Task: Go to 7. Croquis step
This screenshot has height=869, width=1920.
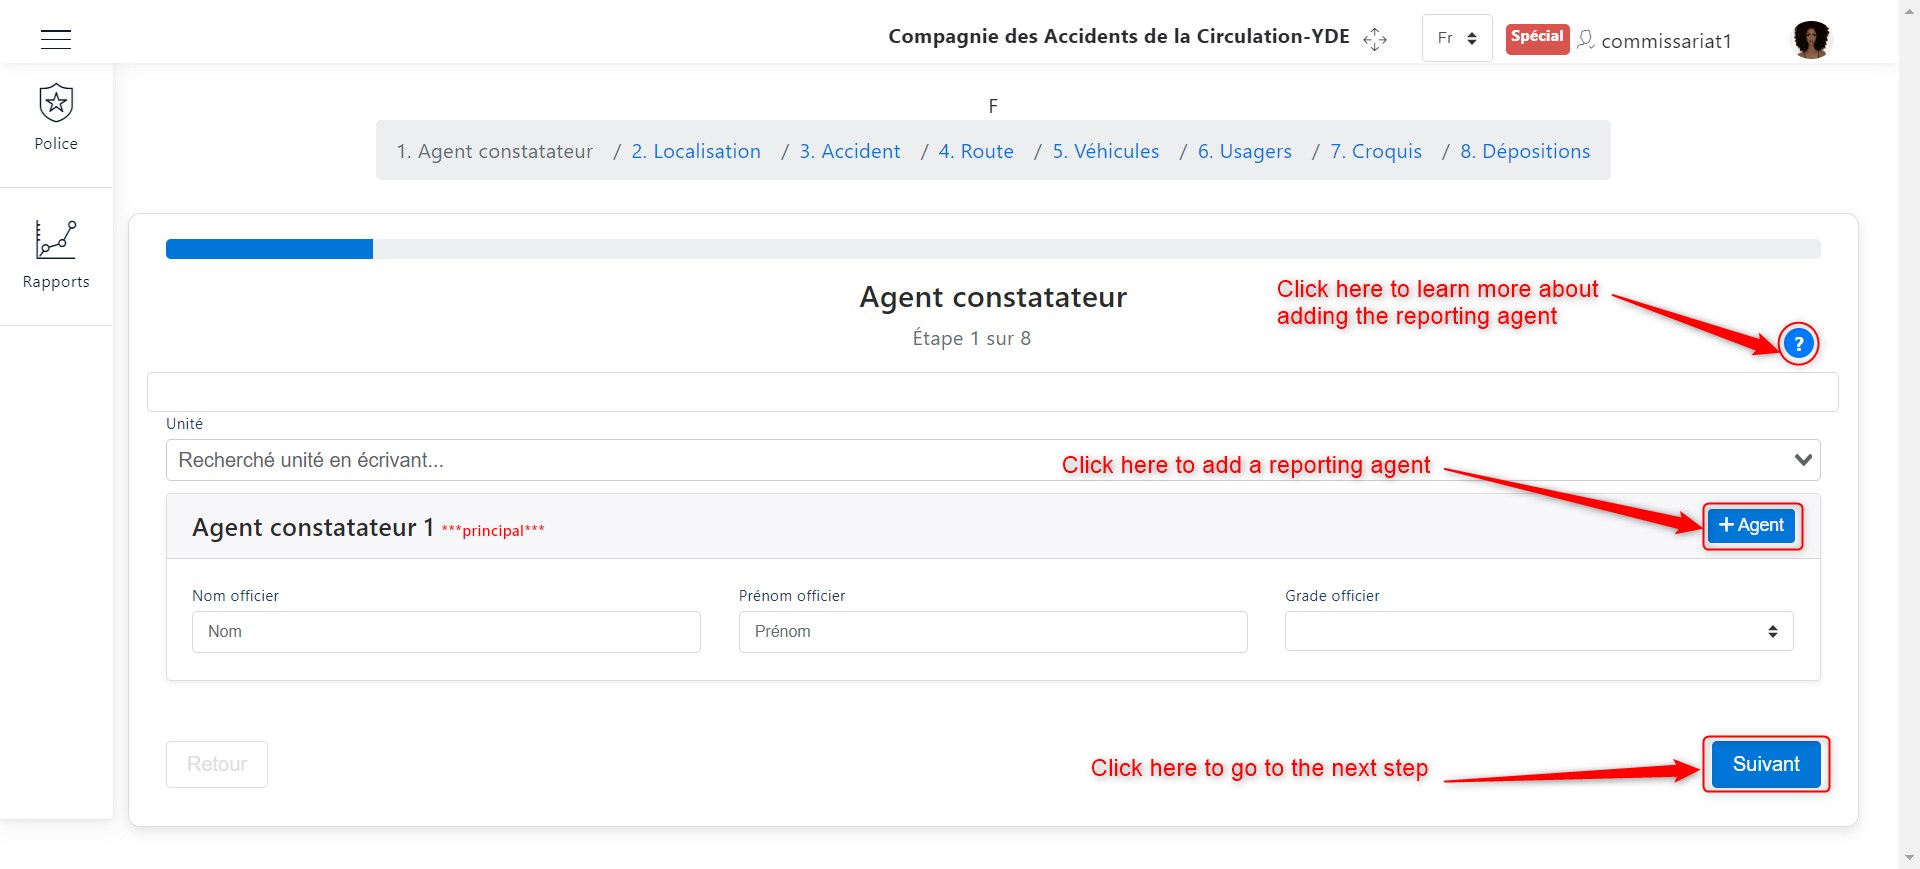Action: click(x=1375, y=151)
